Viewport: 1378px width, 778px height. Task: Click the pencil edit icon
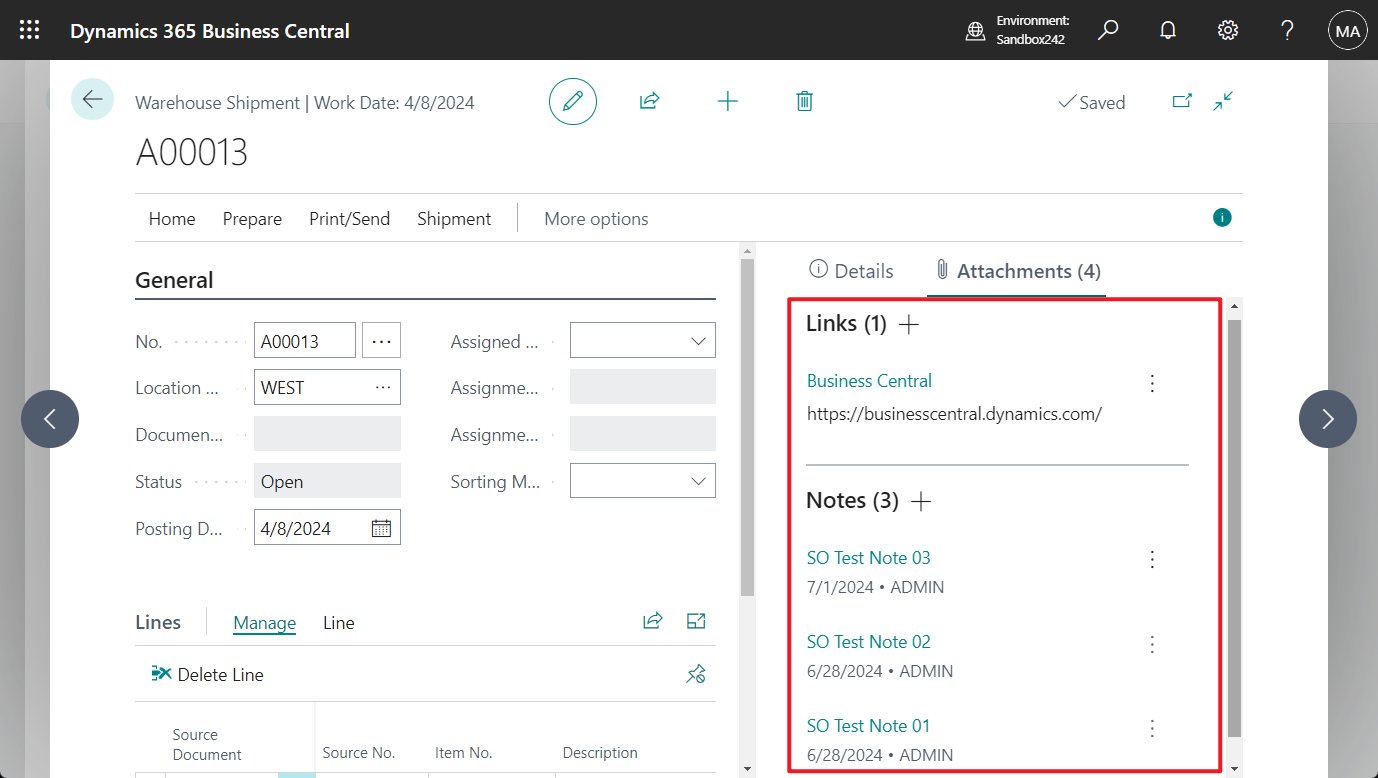pos(573,101)
